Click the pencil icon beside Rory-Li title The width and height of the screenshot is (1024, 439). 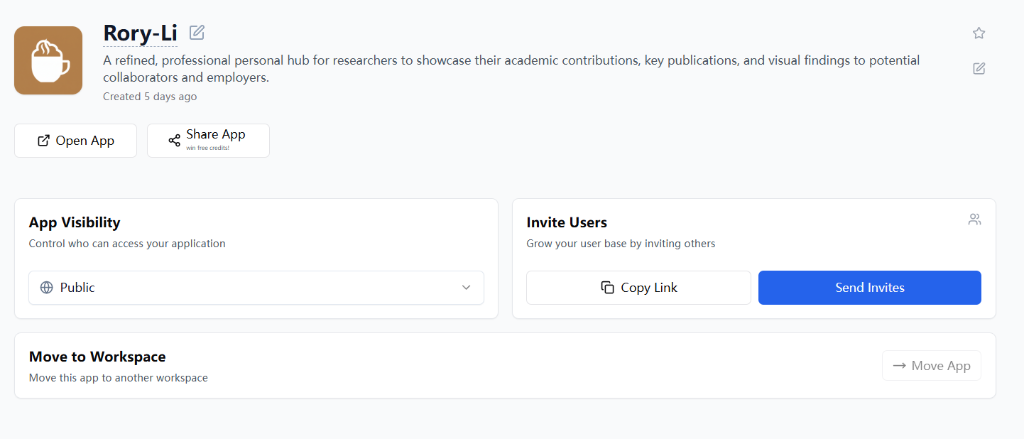(197, 32)
